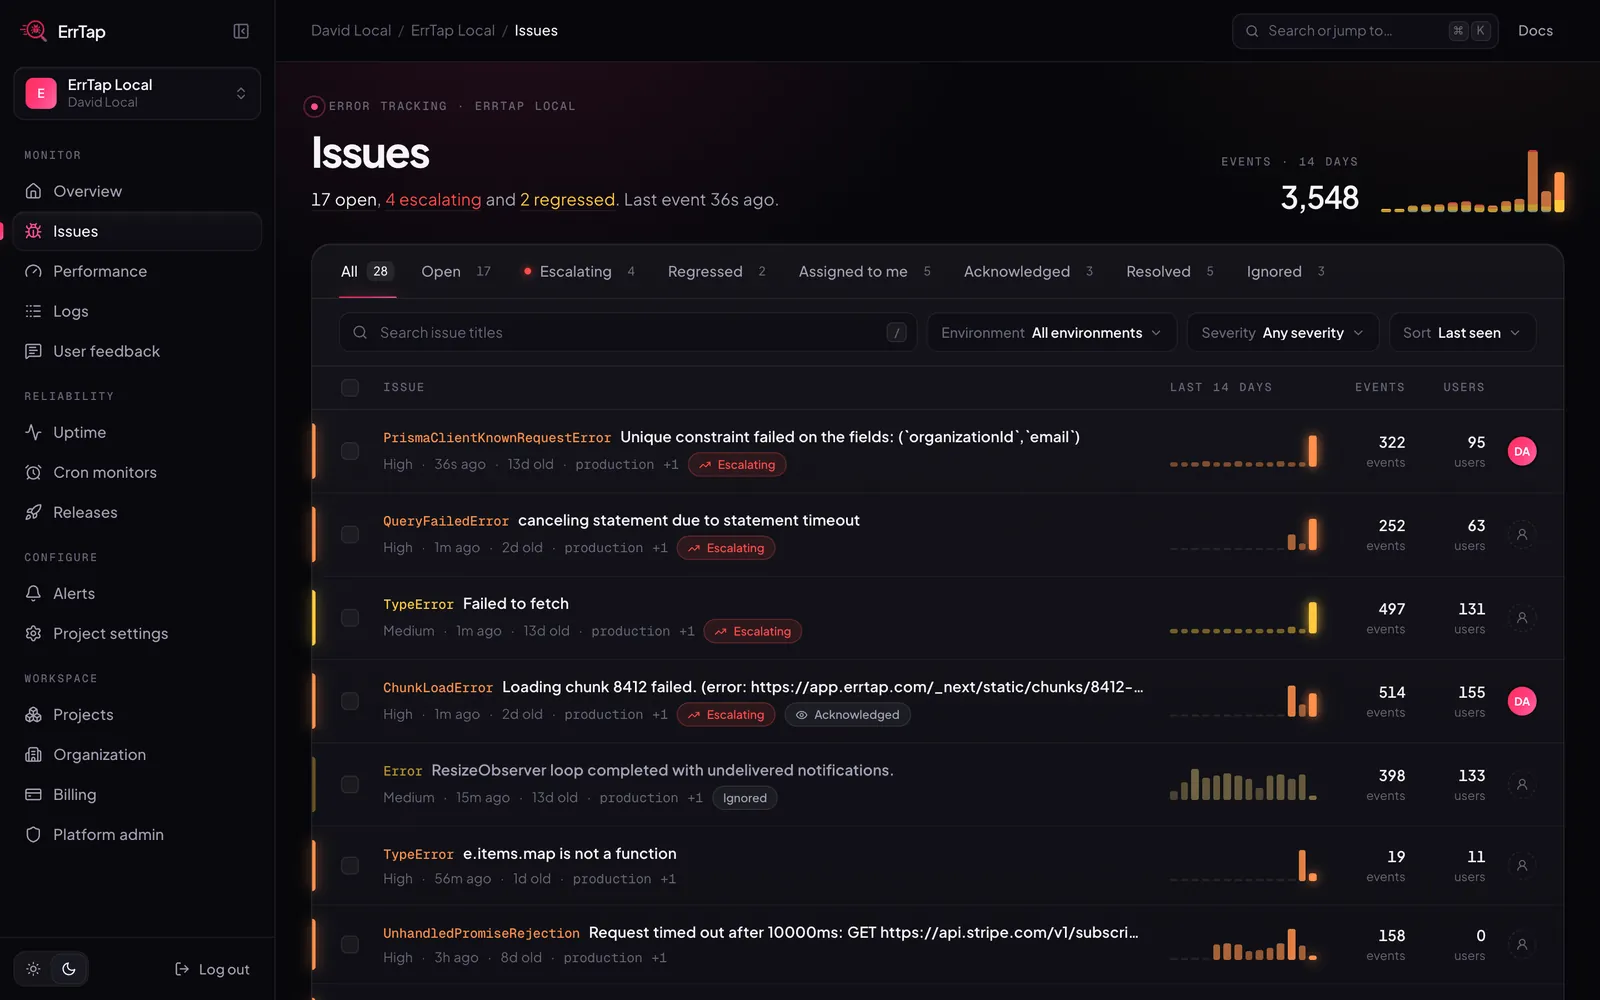Open the ErrTap Local project switcher
The width and height of the screenshot is (1600, 1000).
tap(137, 93)
